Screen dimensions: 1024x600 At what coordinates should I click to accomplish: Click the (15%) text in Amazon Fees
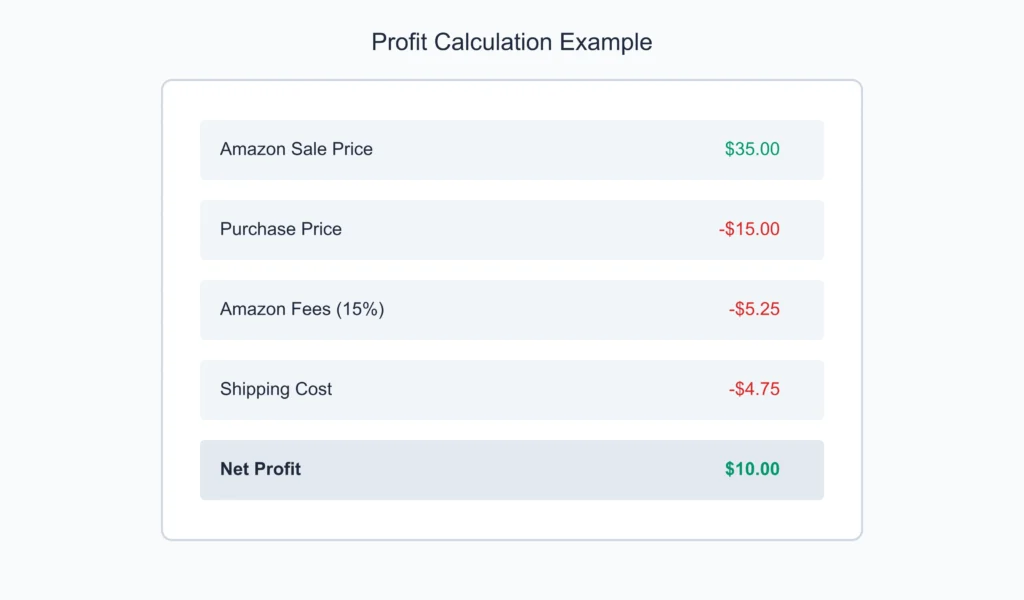tap(360, 309)
